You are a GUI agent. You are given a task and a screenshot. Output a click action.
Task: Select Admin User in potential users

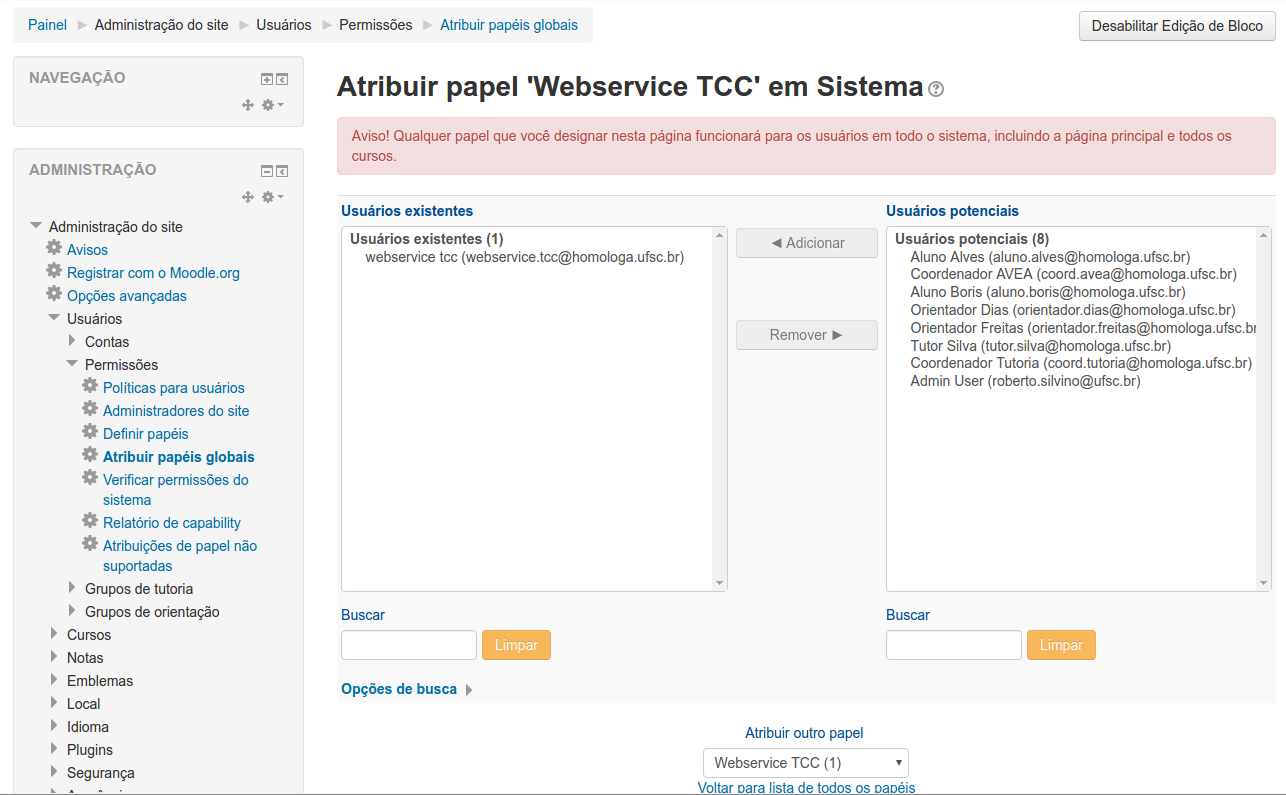tap(1025, 381)
